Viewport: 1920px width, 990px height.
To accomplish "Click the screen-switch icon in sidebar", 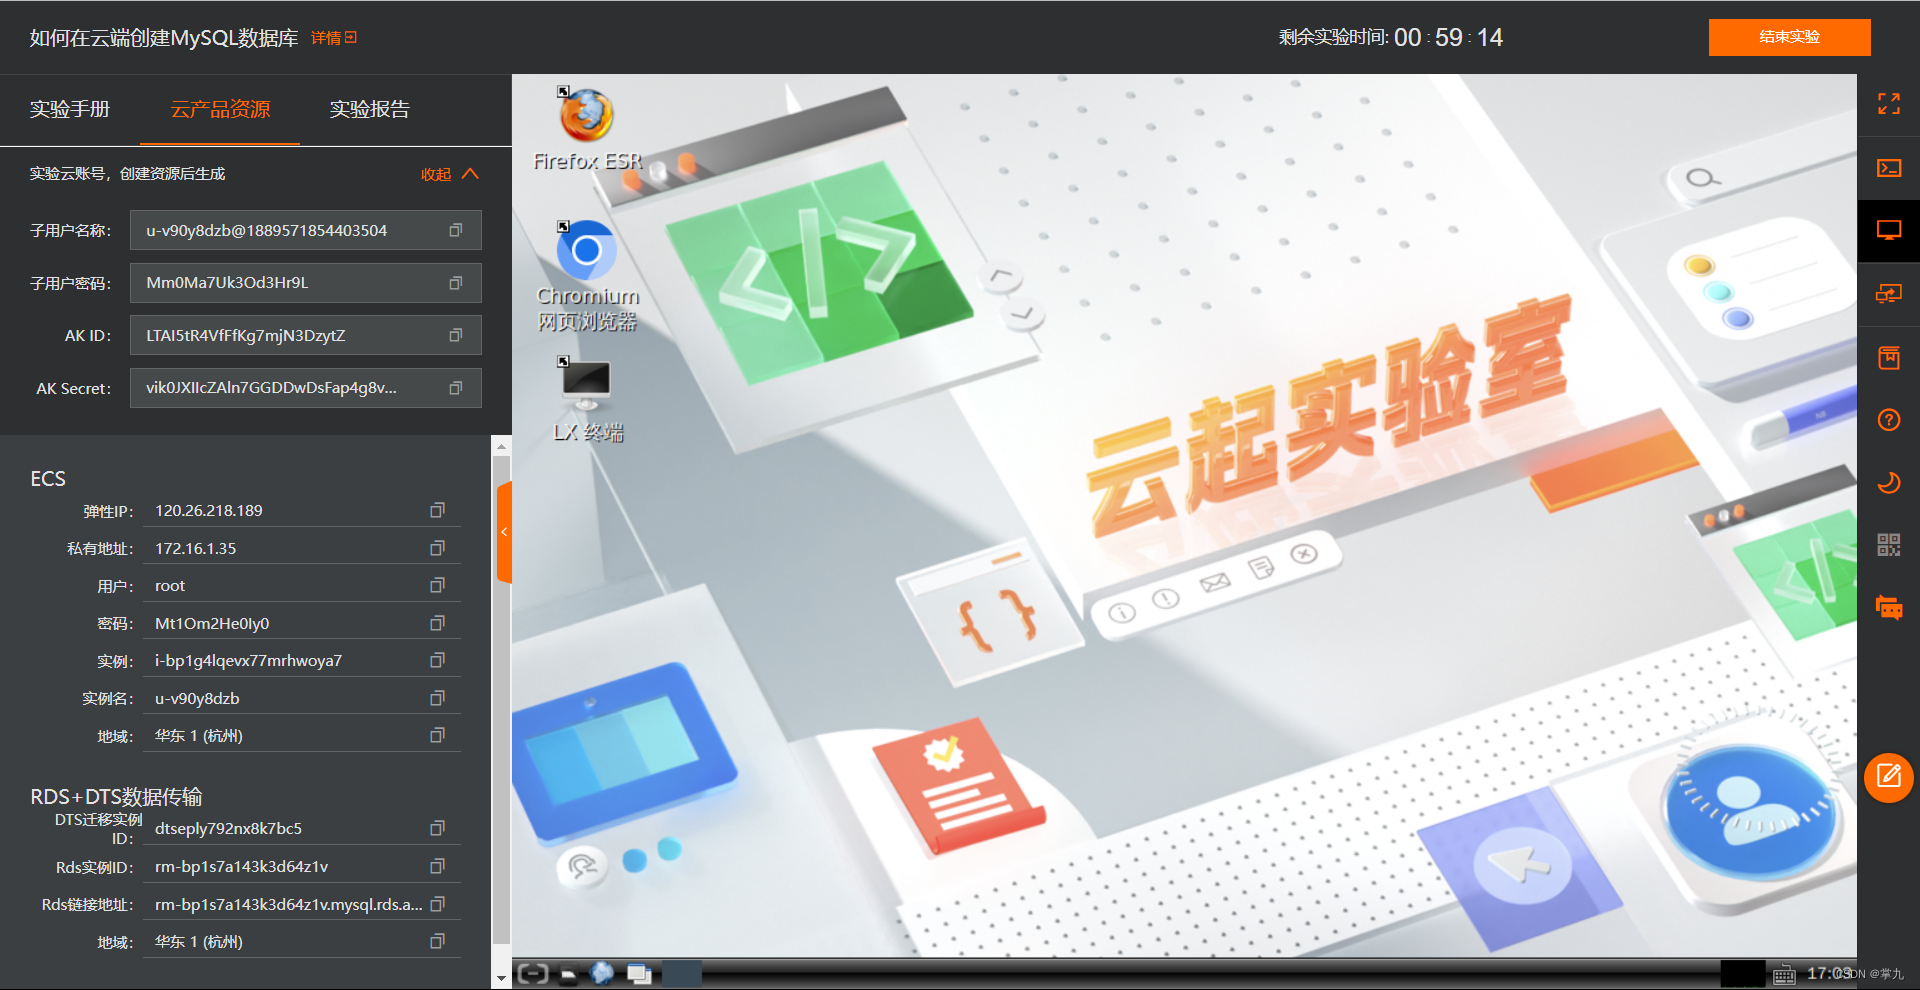I will tap(1888, 294).
